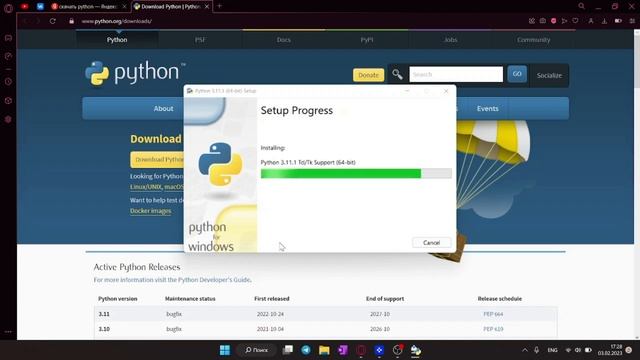Image resolution: width=640 pixels, height=360 pixels.
Task: Select the Python top navigation tab
Action: (x=117, y=40)
